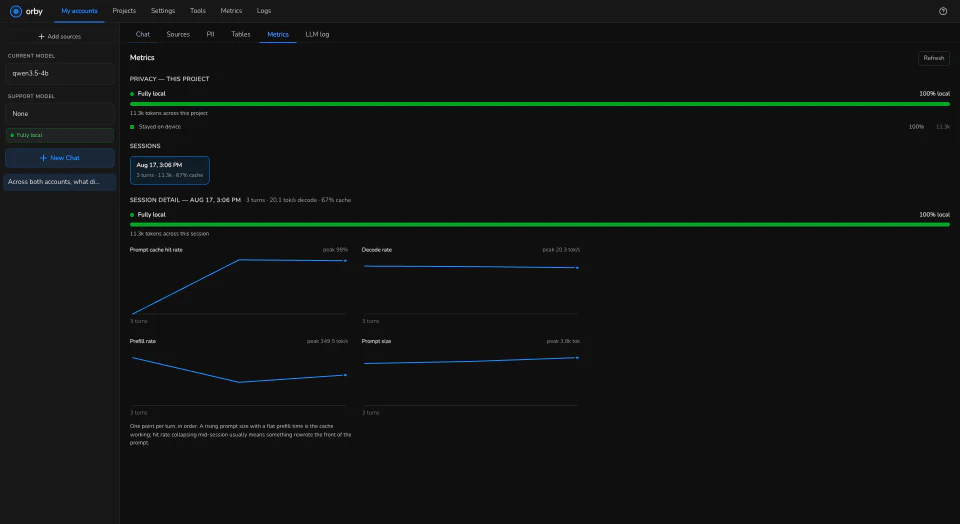This screenshot has height=524, width=960.
Task: Click the "peak 3.8k tok" label
Action: pyautogui.click(x=563, y=341)
